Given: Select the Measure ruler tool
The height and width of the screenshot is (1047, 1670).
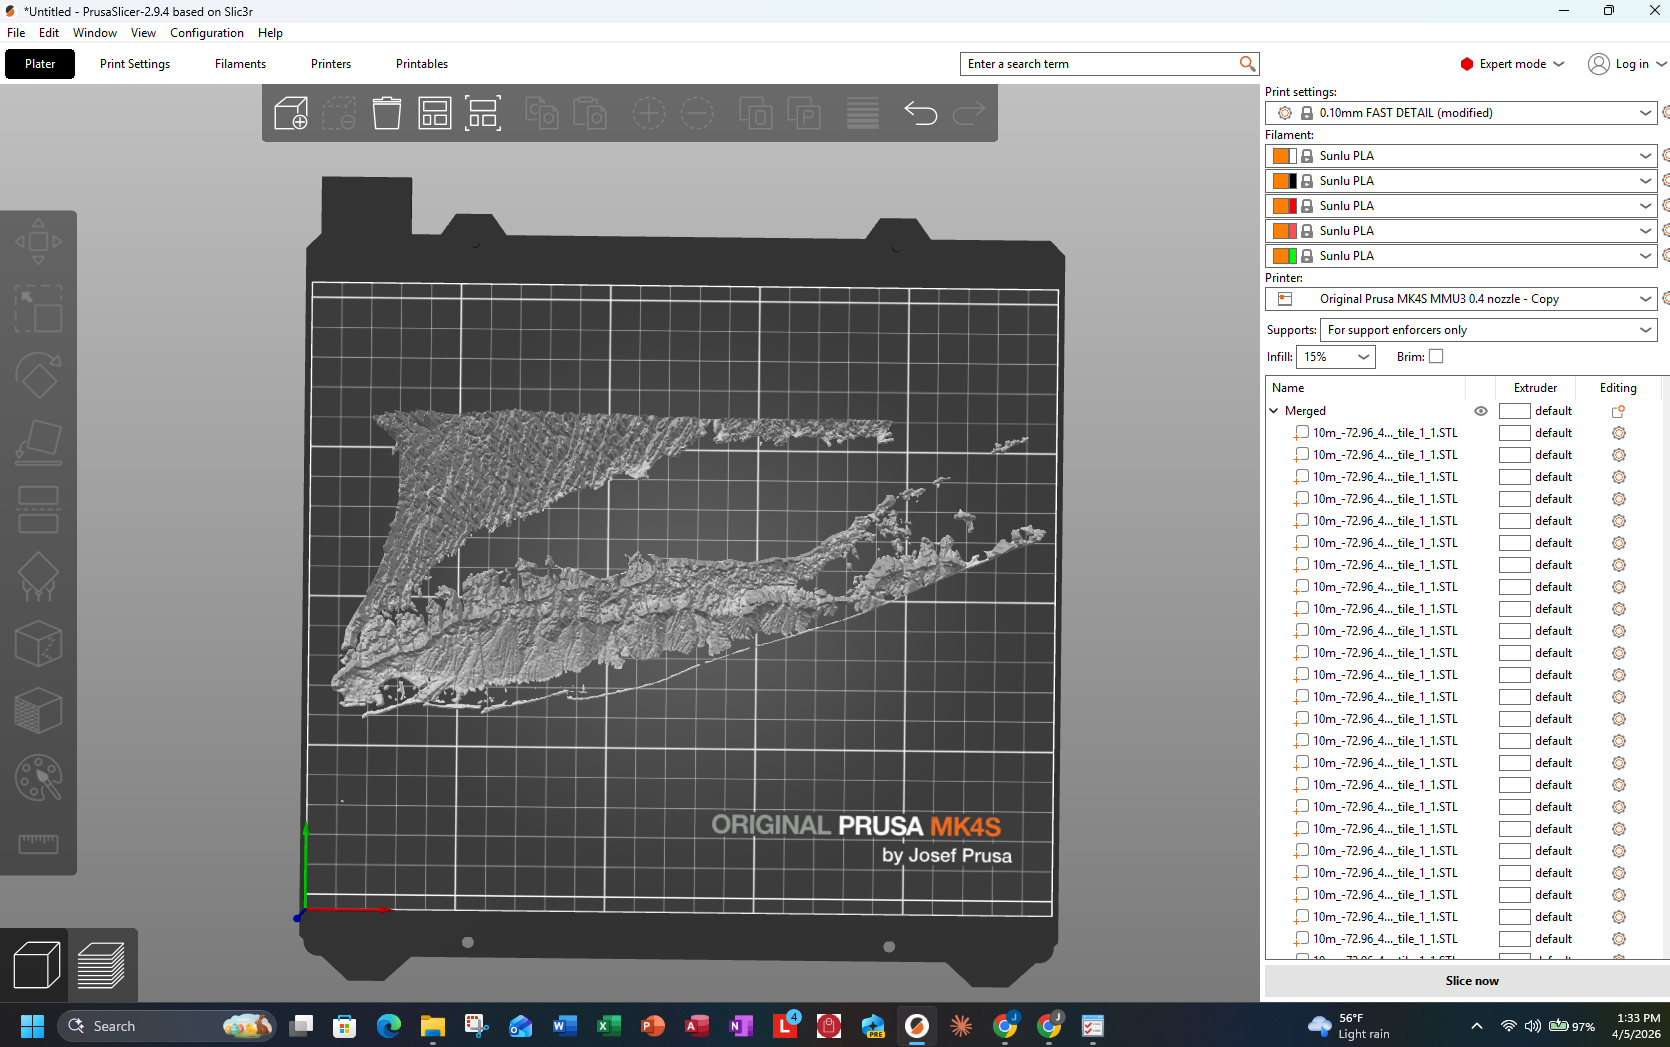Looking at the screenshot, I should (x=38, y=844).
